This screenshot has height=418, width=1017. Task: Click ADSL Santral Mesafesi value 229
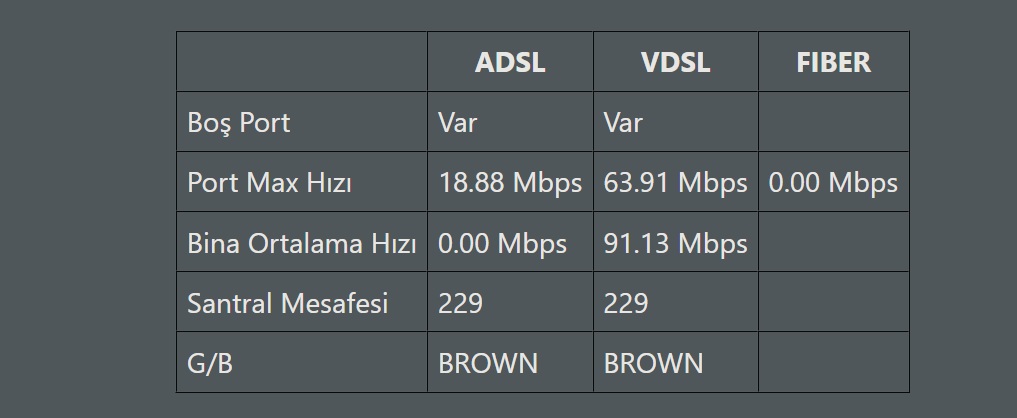coord(460,303)
